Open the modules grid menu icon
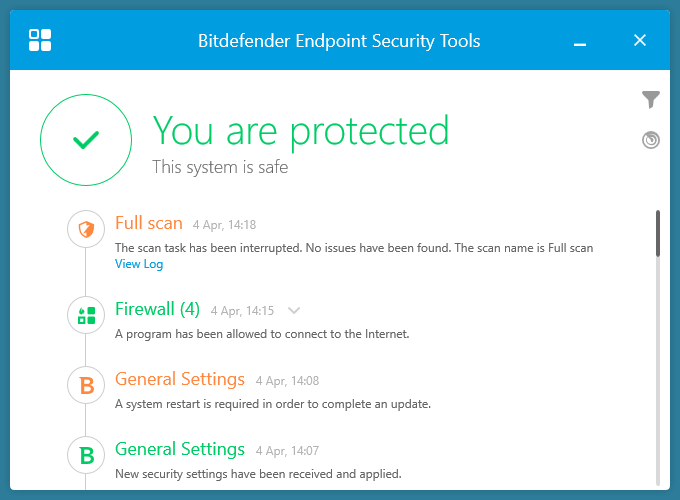The width and height of the screenshot is (680, 500). pyautogui.click(x=40, y=40)
